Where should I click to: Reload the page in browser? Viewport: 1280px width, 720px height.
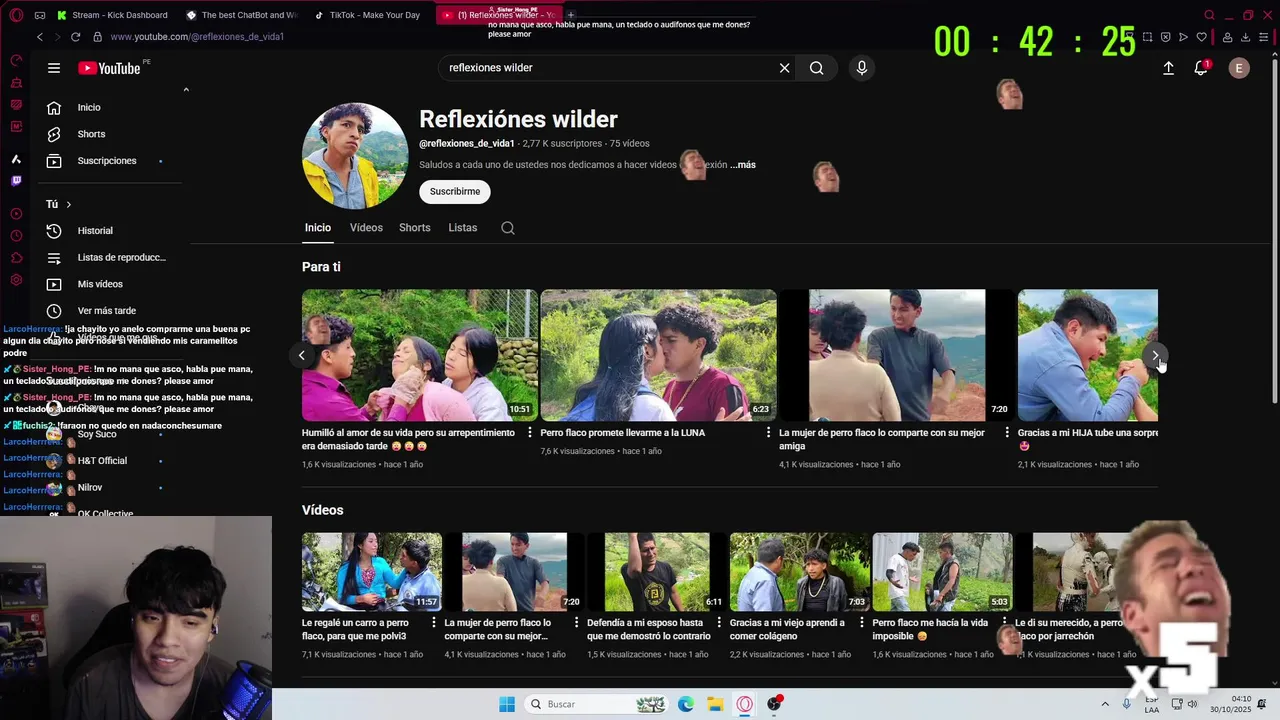75,37
